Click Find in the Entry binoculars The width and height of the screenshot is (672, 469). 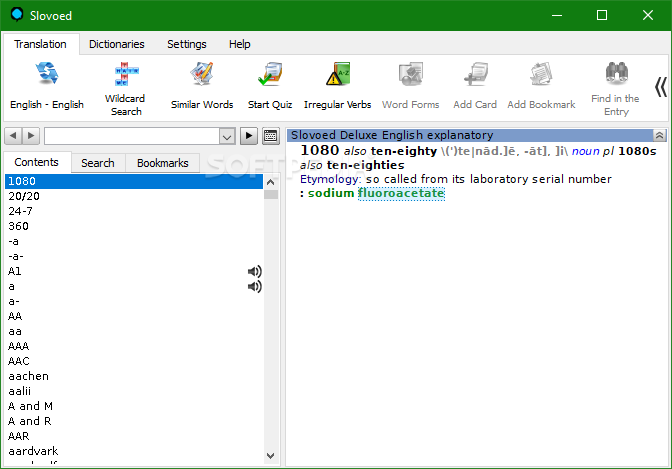click(x=617, y=73)
